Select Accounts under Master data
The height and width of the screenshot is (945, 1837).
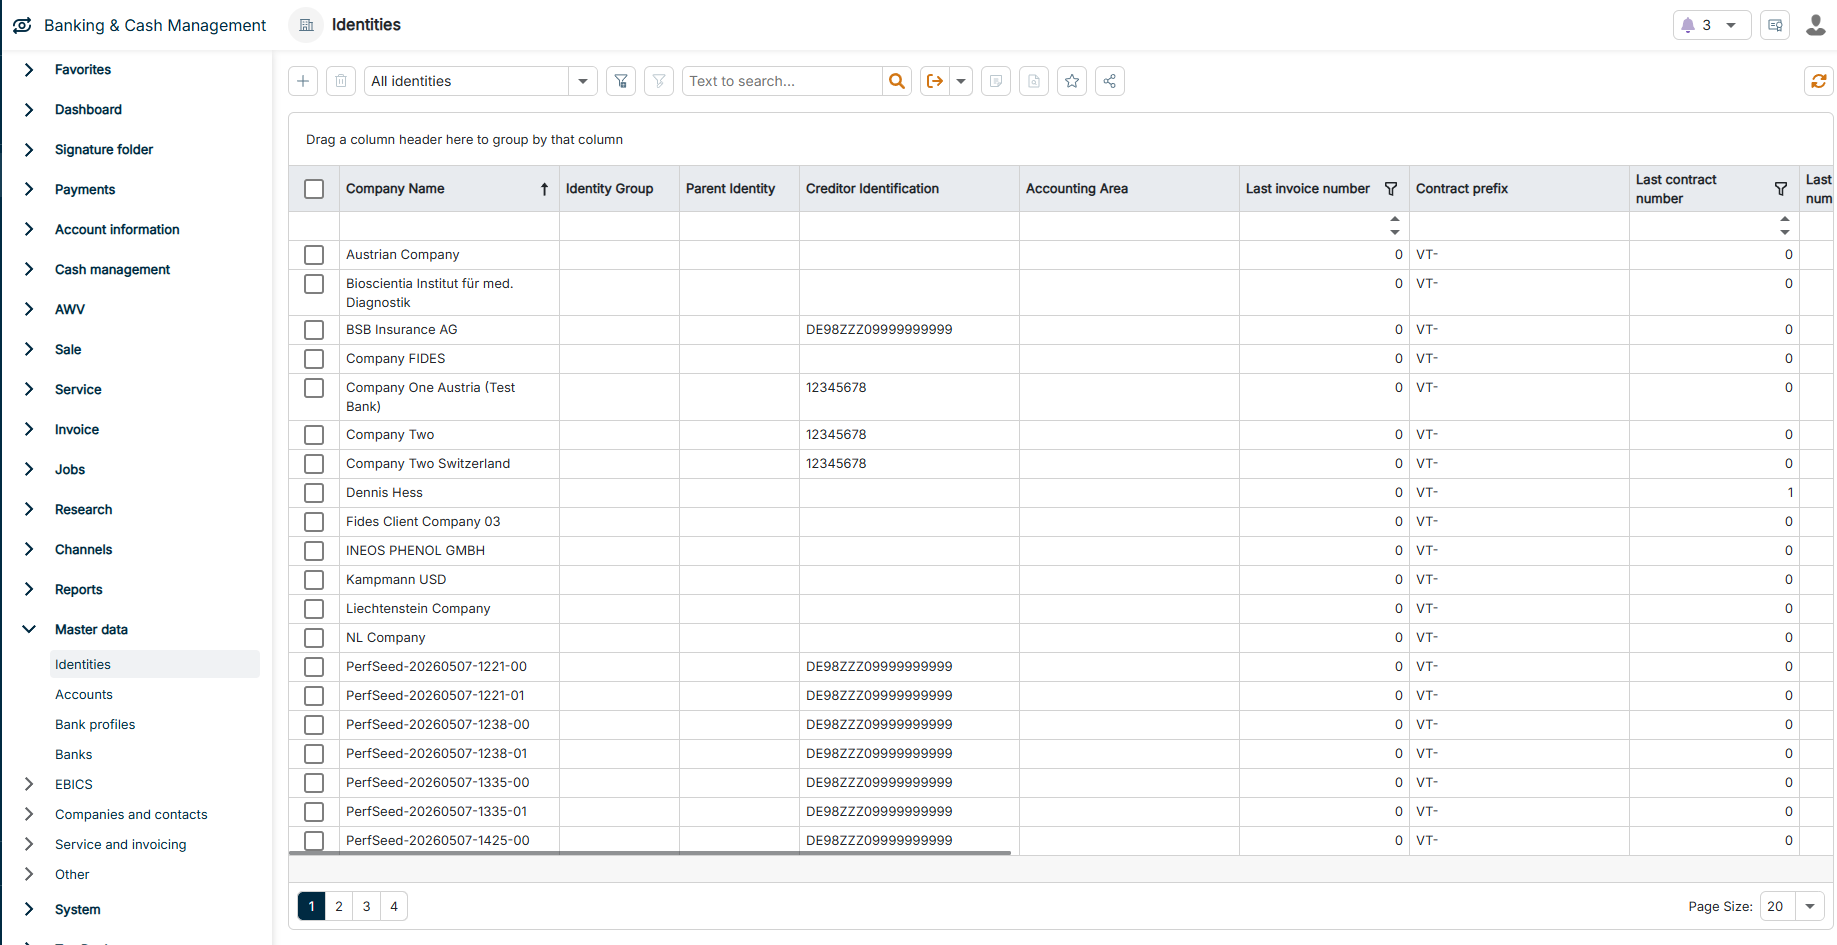[84, 694]
